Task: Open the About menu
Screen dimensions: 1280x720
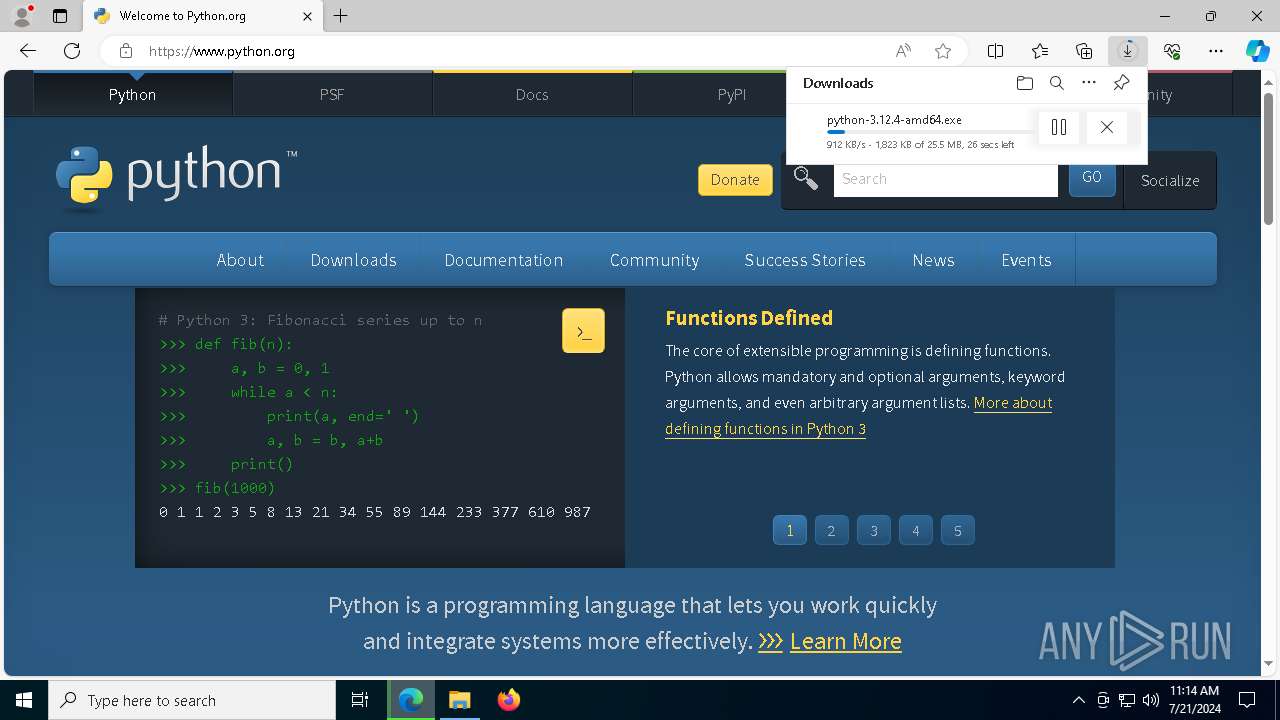Action: pyautogui.click(x=240, y=260)
